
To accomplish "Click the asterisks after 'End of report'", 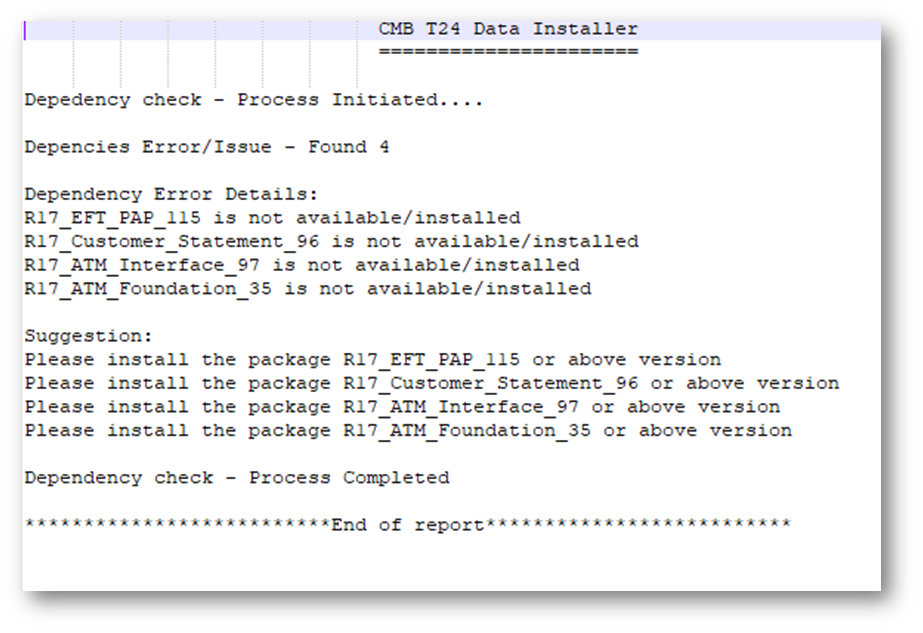I will 638,525.
